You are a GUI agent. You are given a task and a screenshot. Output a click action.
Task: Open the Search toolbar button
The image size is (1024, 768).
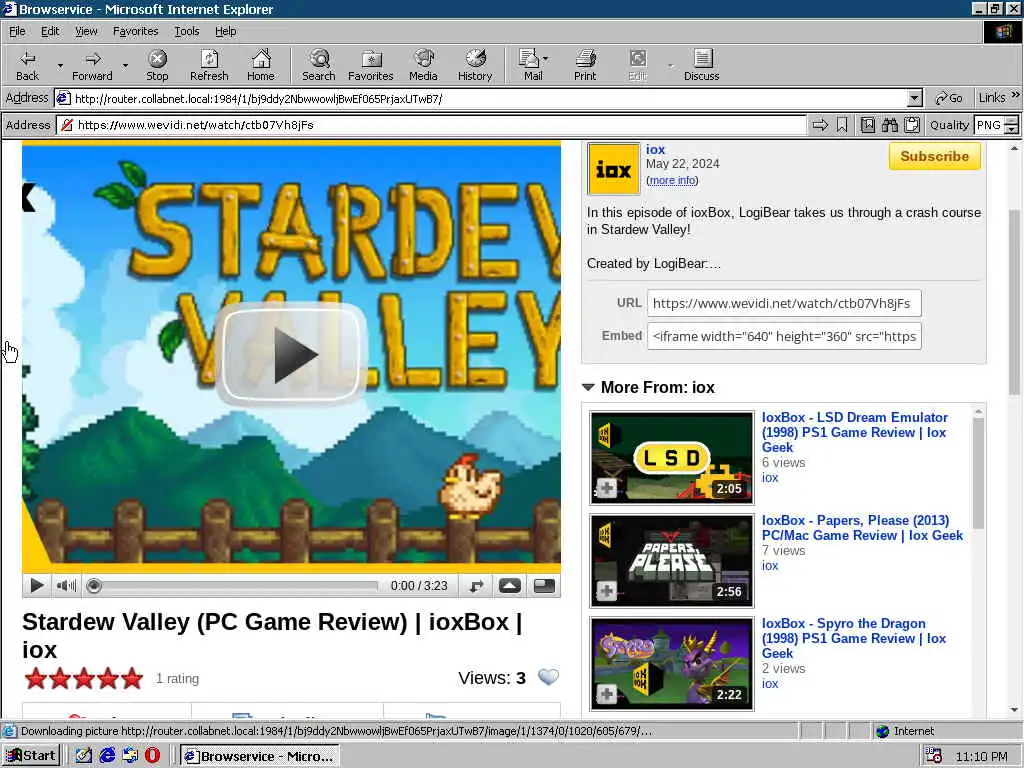click(x=319, y=65)
